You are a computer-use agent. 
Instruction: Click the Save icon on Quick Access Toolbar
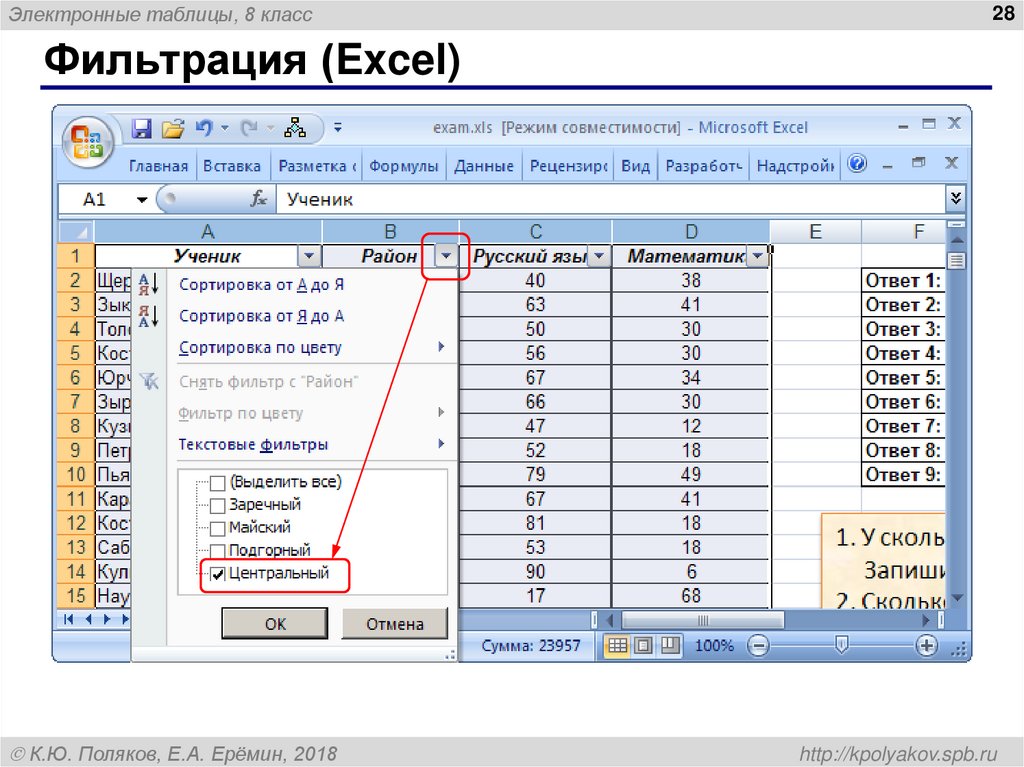143,127
